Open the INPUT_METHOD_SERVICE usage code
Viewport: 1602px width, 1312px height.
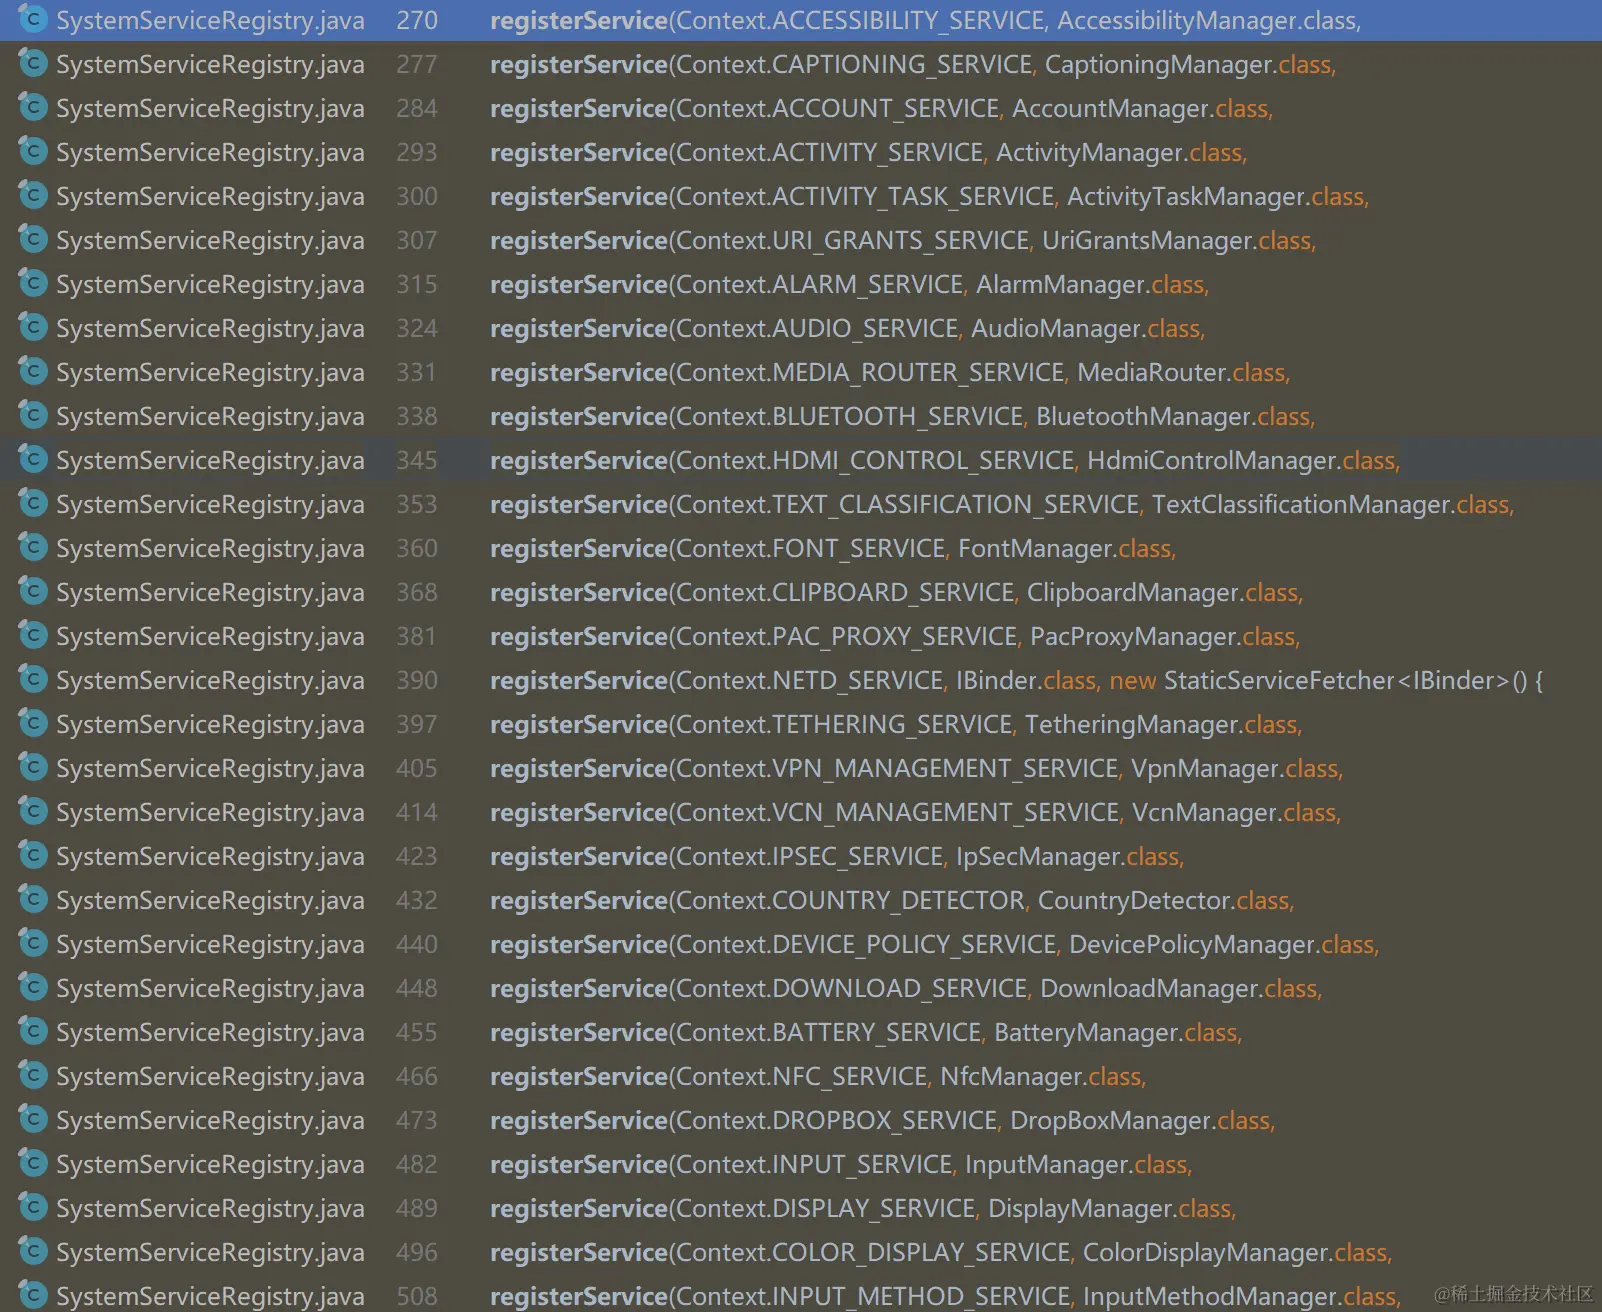point(945,1297)
